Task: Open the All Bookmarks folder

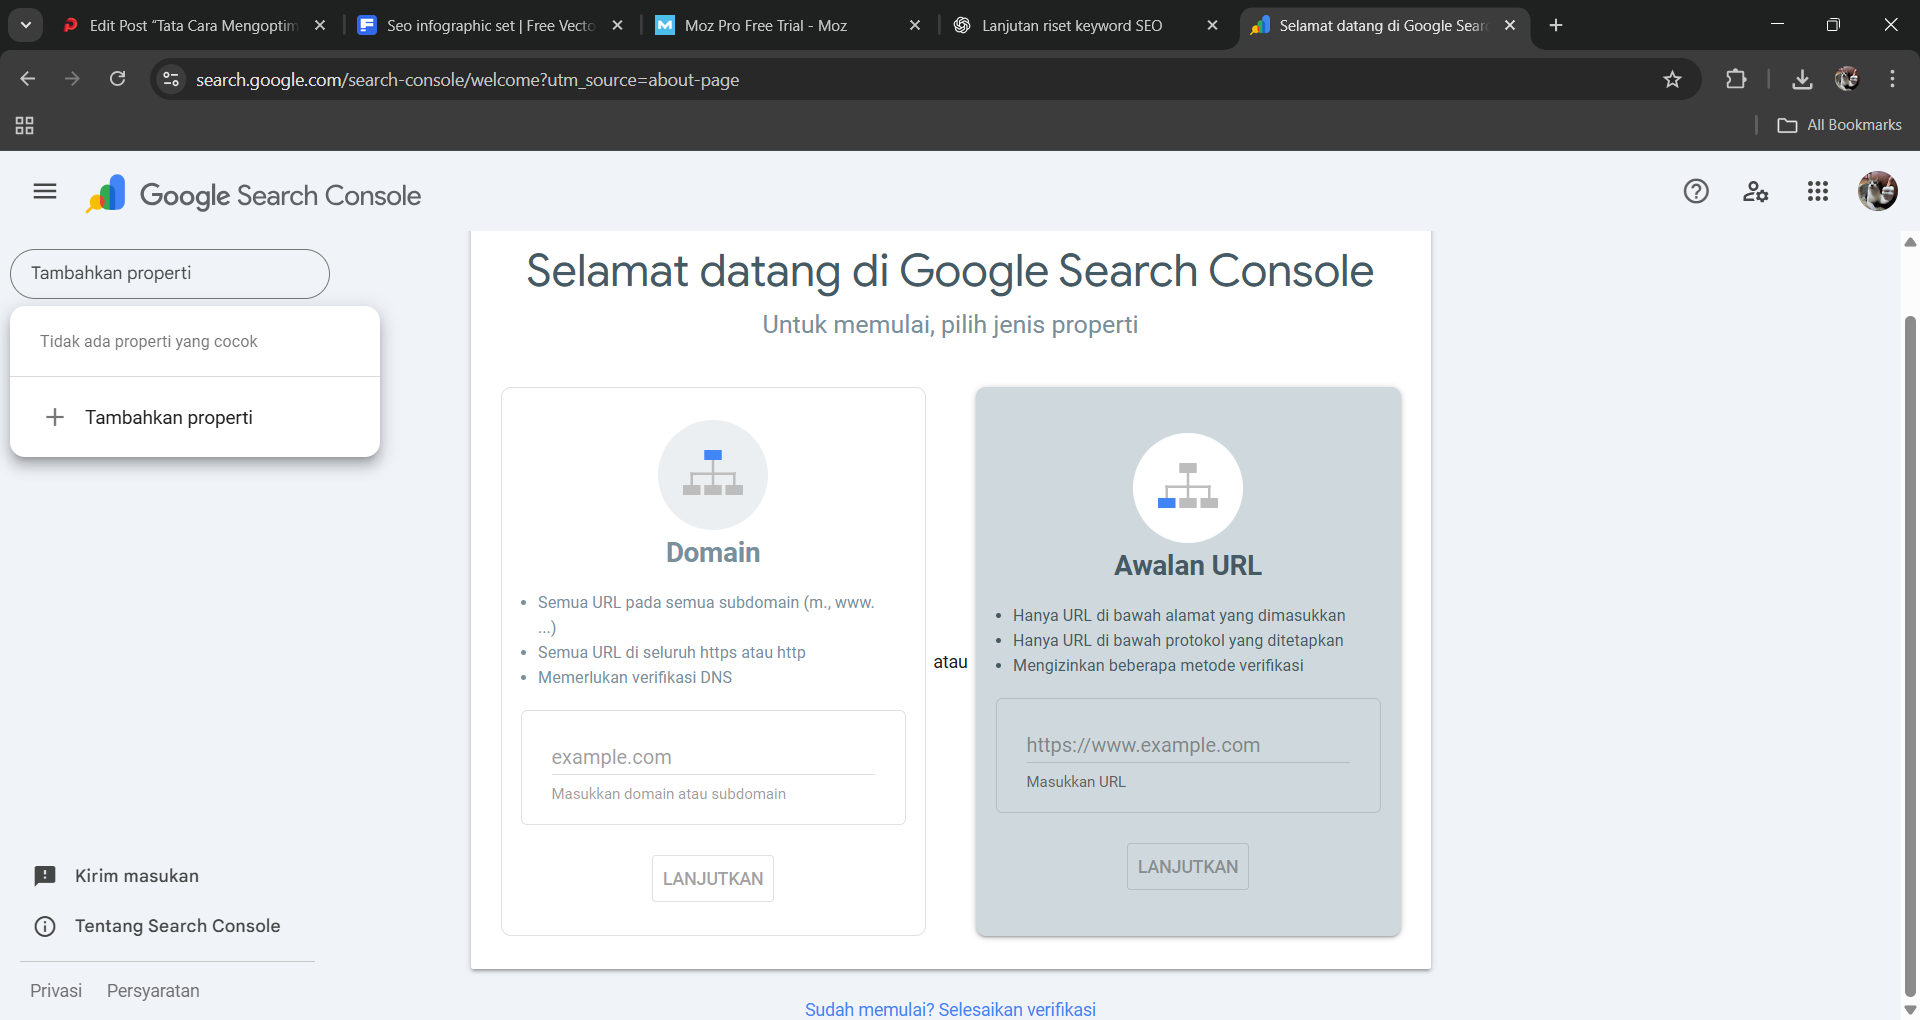Action: tap(1840, 125)
